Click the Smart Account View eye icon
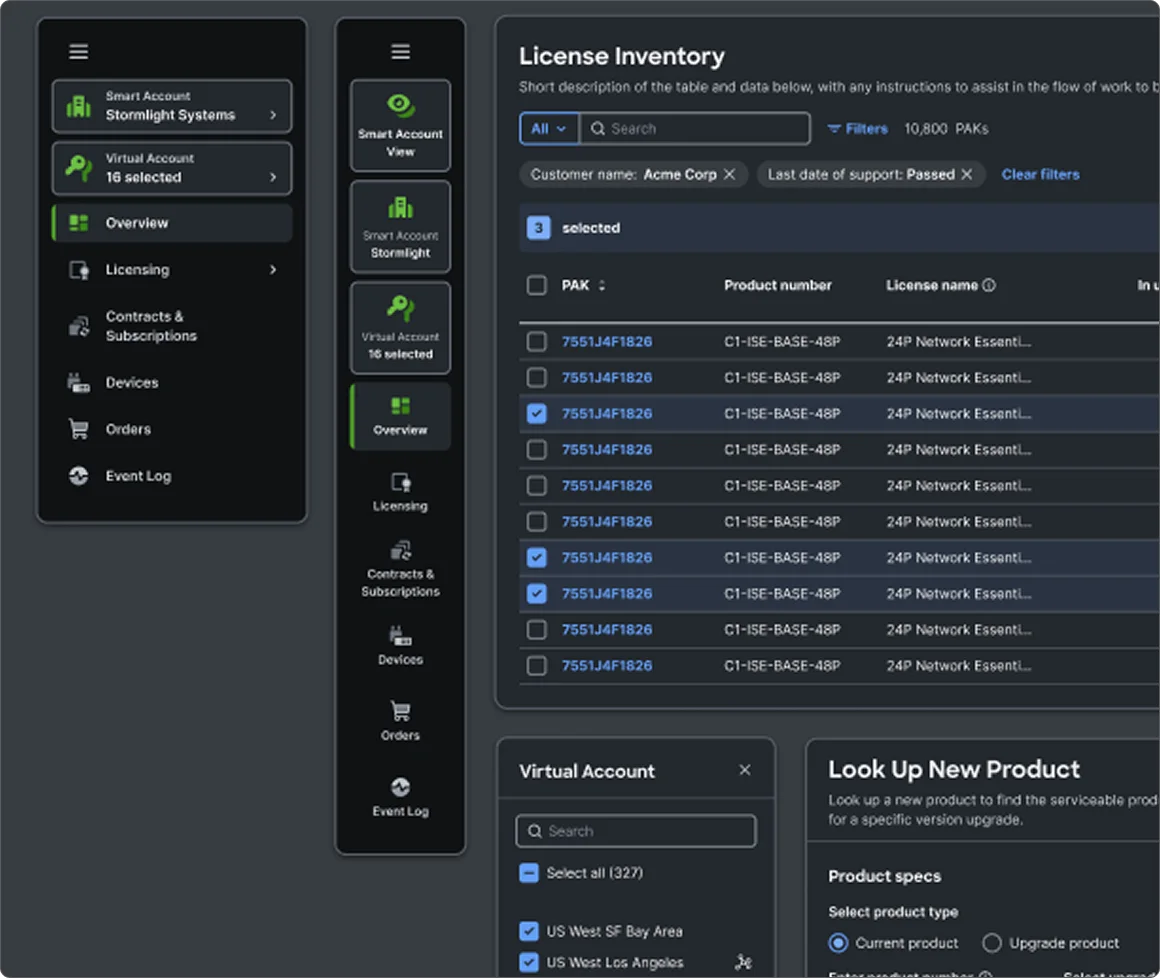Image resolution: width=1160 pixels, height=978 pixels. pos(400,105)
